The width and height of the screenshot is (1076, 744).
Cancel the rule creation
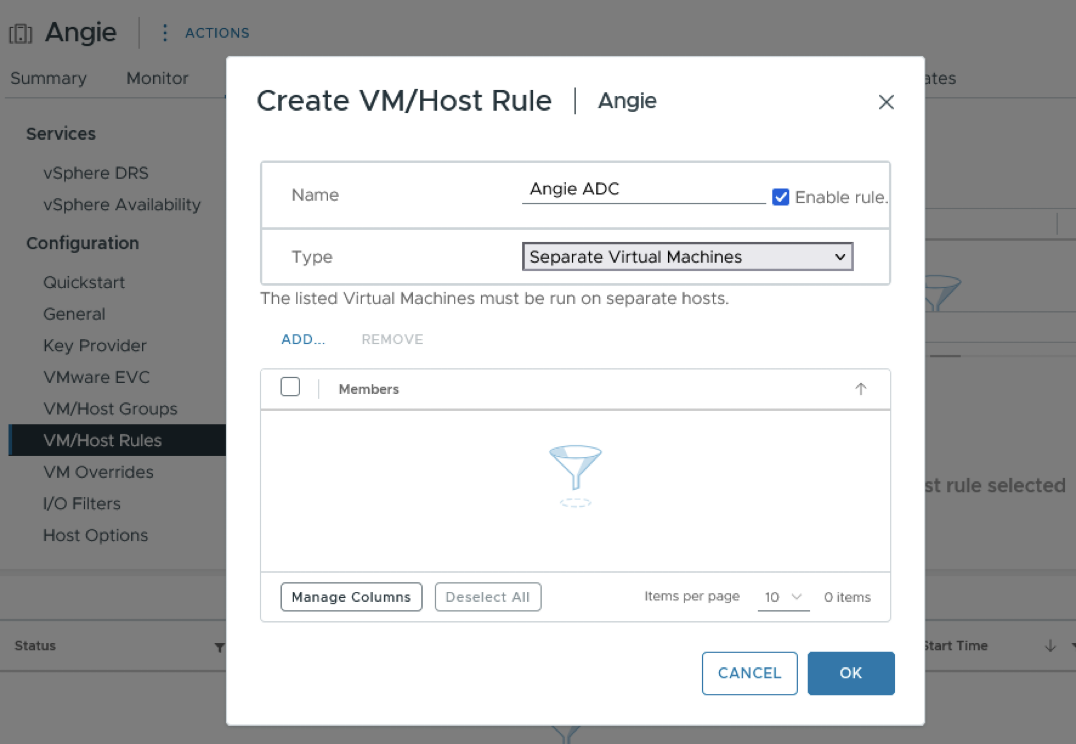[x=749, y=673]
